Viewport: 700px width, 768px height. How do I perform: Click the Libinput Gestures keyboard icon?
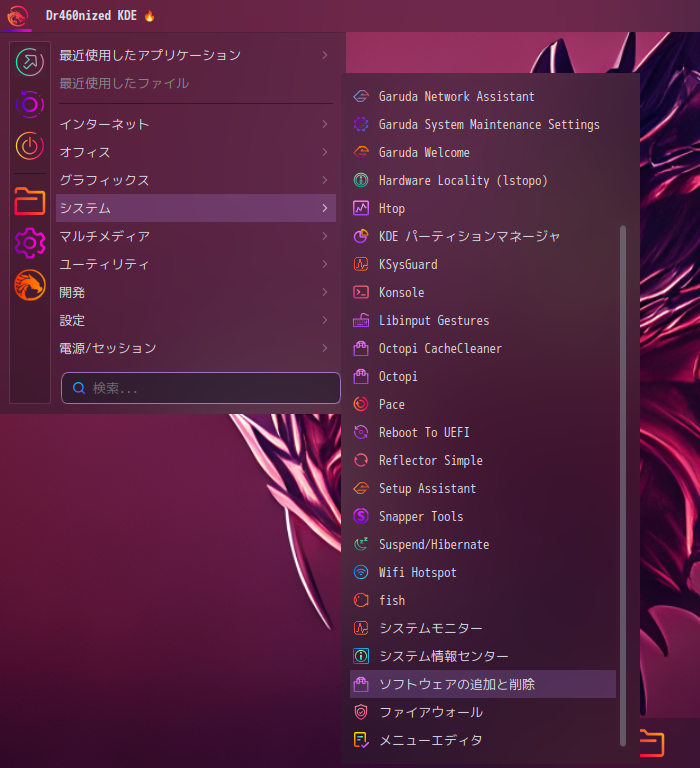click(x=361, y=320)
